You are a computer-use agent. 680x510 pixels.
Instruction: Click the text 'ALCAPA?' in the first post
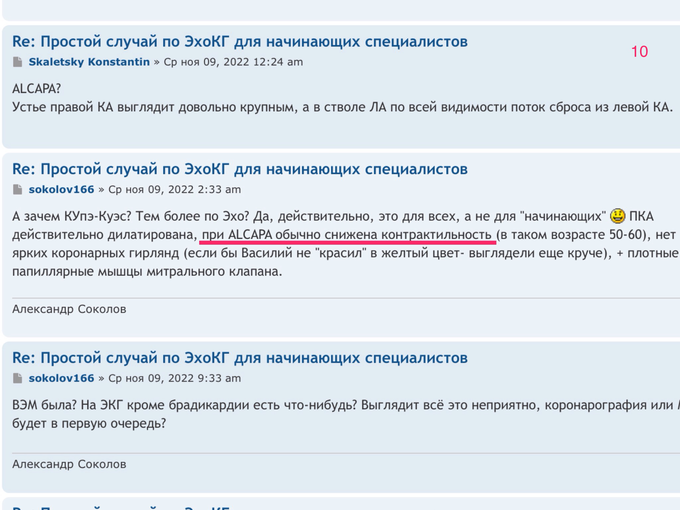click(37, 89)
